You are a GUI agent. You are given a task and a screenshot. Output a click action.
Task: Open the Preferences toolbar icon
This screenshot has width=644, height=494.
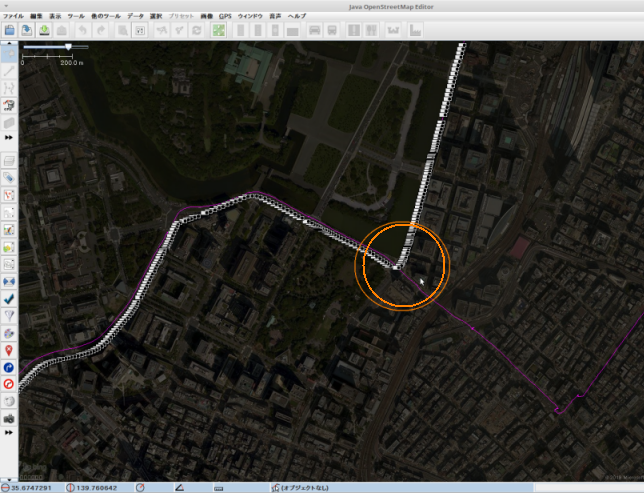[140, 30]
